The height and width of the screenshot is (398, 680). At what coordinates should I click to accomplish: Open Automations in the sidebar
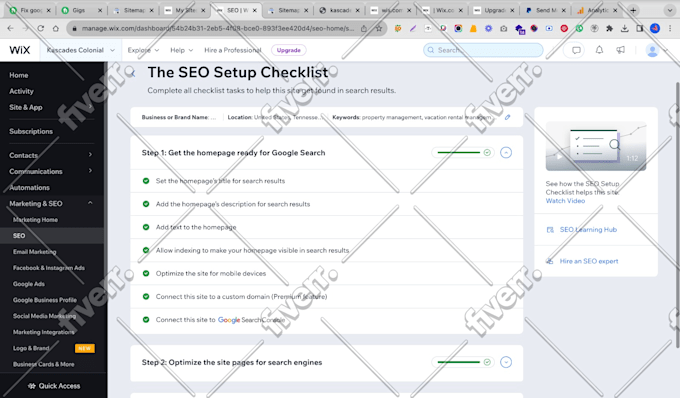[29, 187]
